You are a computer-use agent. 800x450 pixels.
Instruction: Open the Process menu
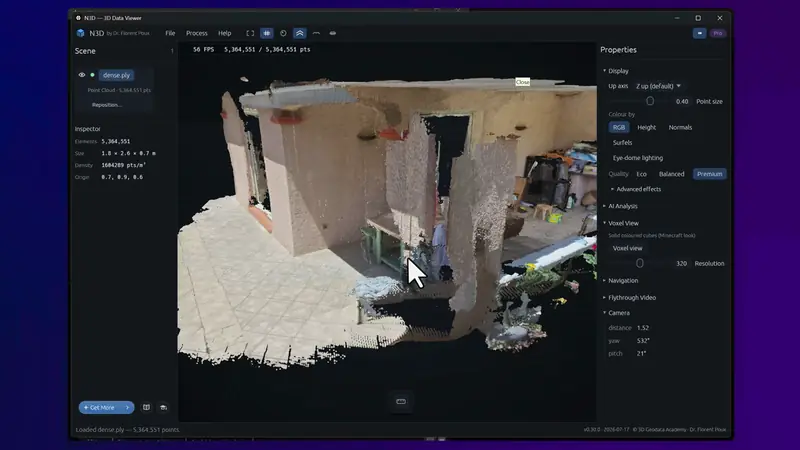[x=196, y=33]
